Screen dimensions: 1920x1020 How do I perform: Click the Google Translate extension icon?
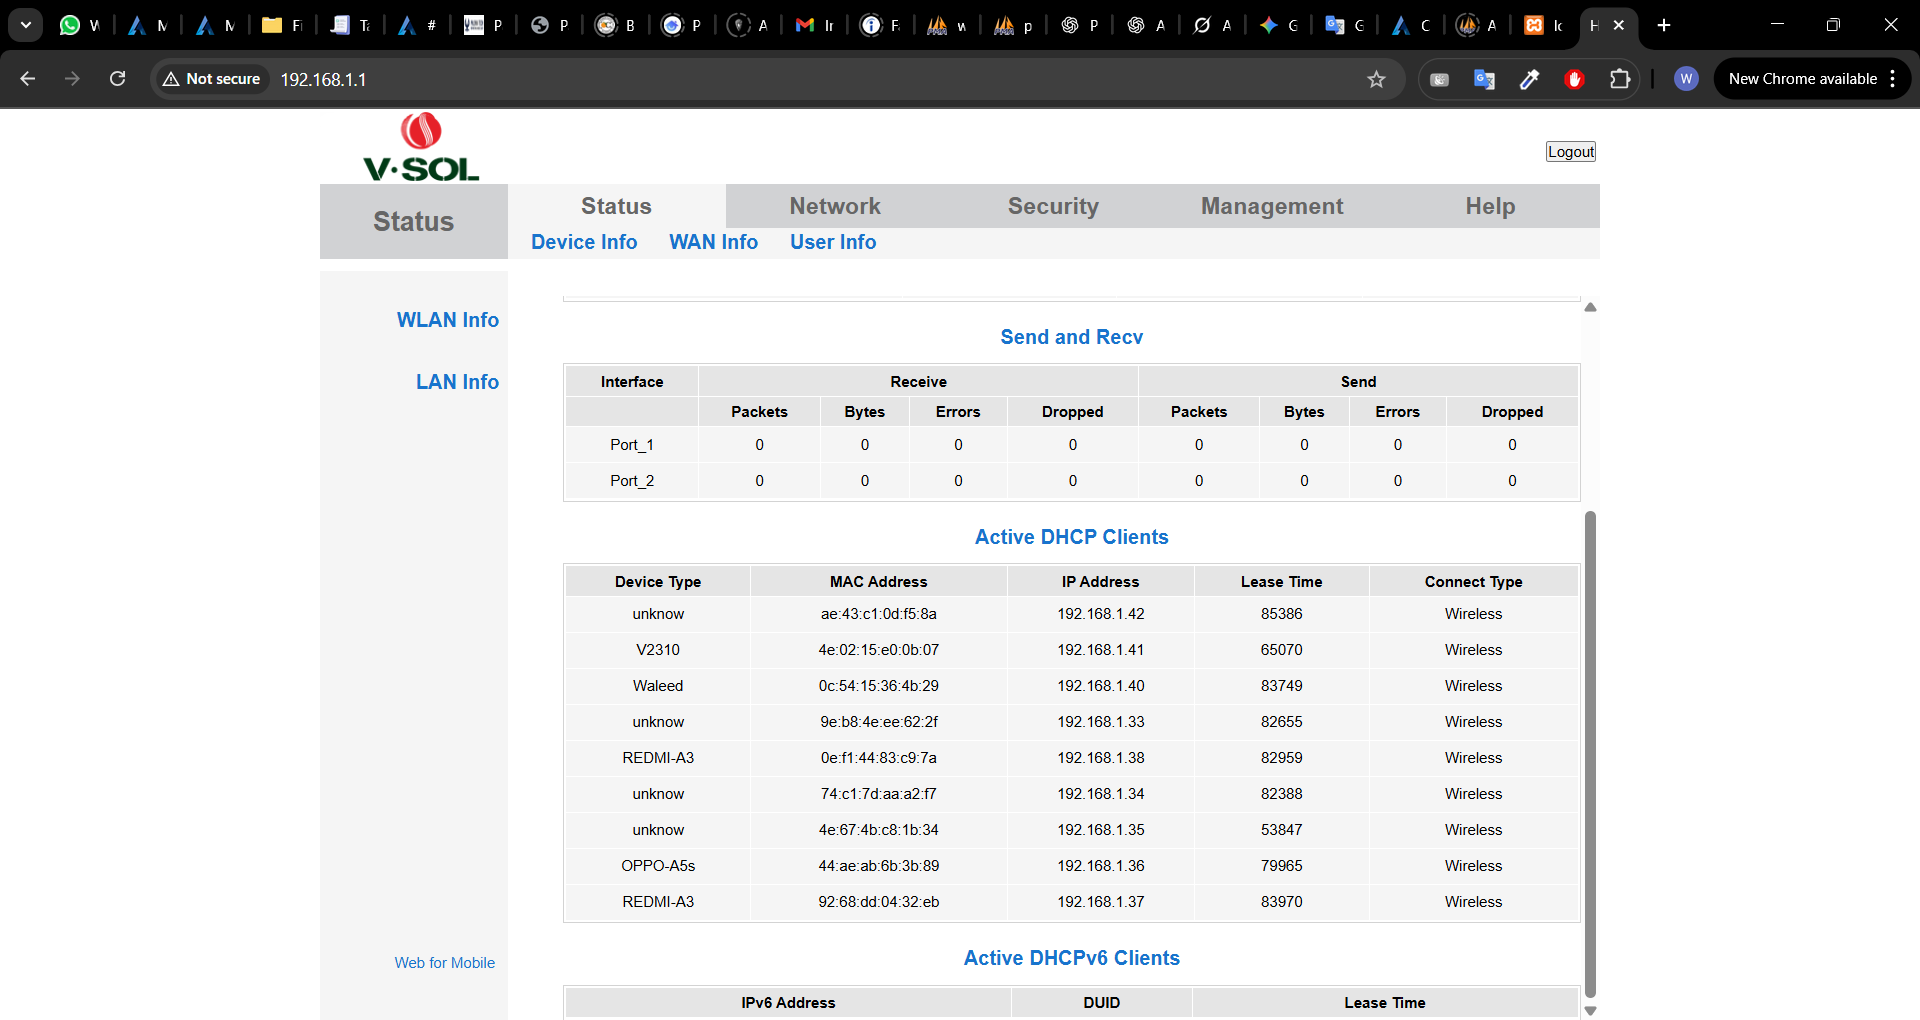1484,79
